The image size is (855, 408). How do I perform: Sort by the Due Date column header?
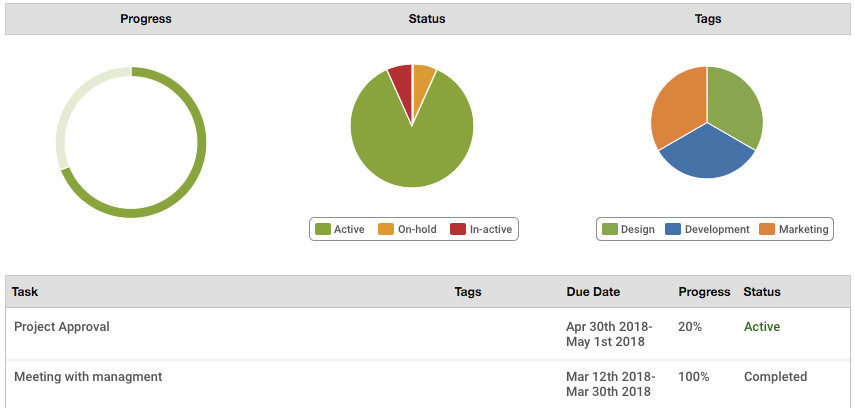tap(593, 292)
